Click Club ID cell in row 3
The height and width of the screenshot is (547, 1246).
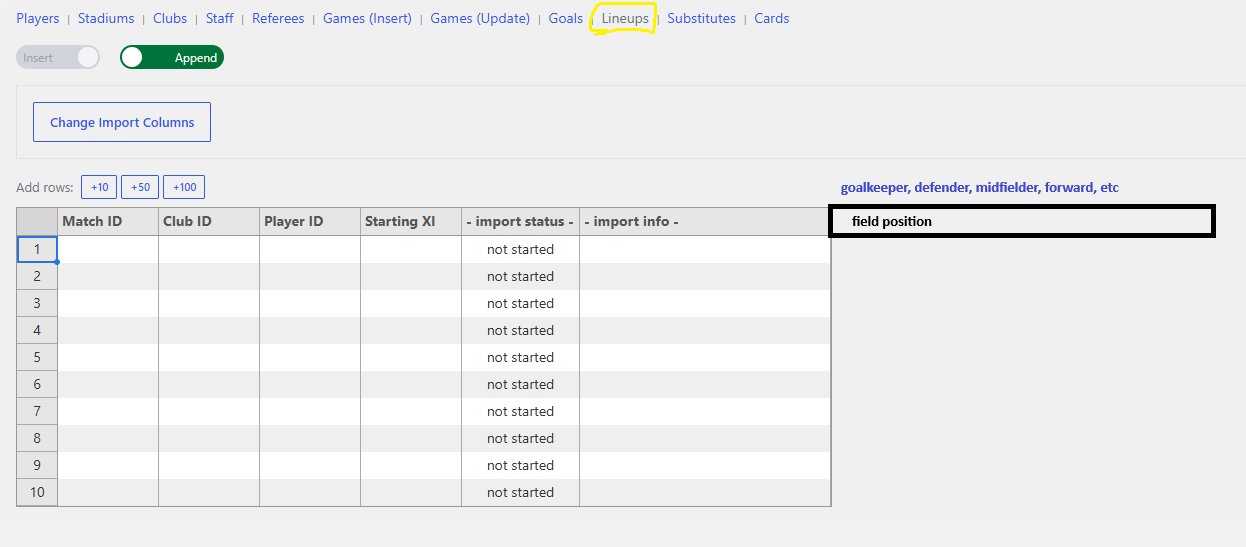pyautogui.click(x=209, y=303)
